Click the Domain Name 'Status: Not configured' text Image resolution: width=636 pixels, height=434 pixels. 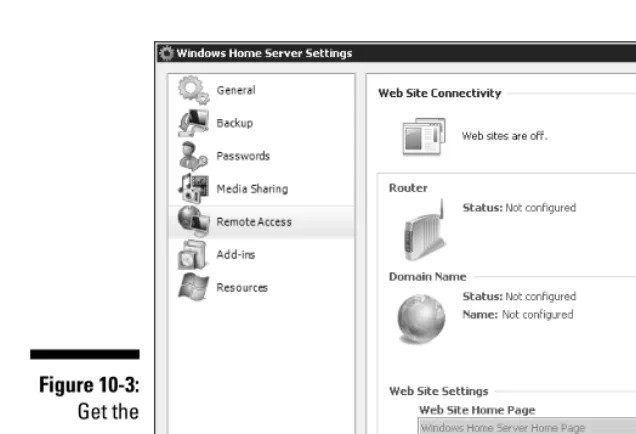519,296
